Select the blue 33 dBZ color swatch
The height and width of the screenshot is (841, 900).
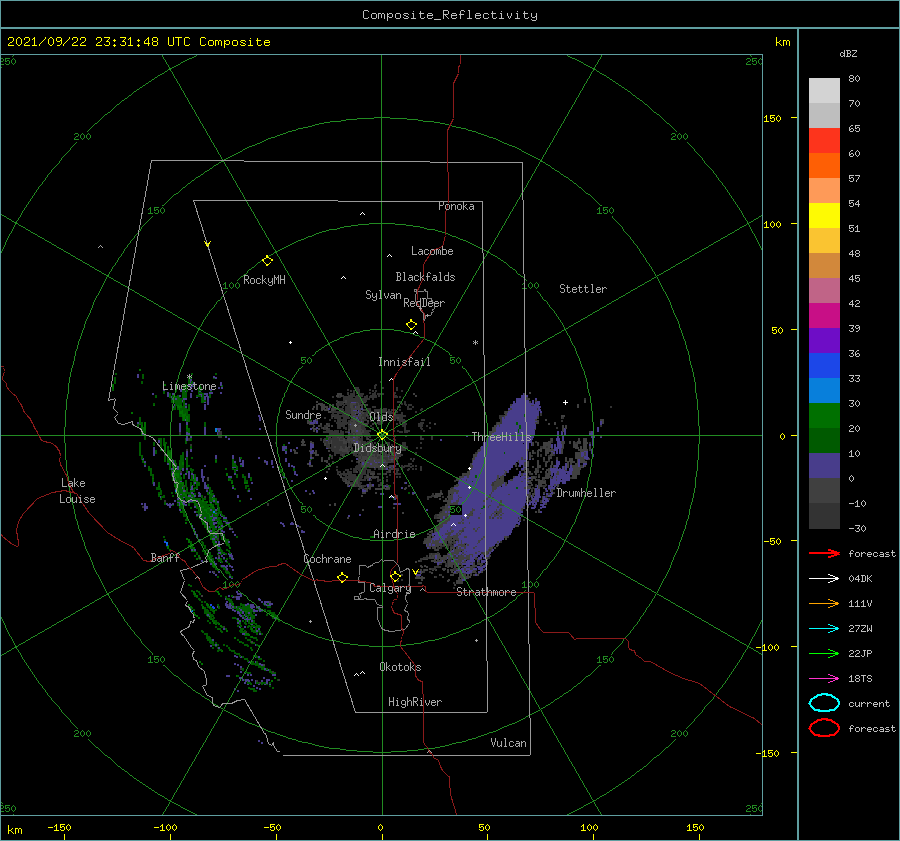click(824, 366)
